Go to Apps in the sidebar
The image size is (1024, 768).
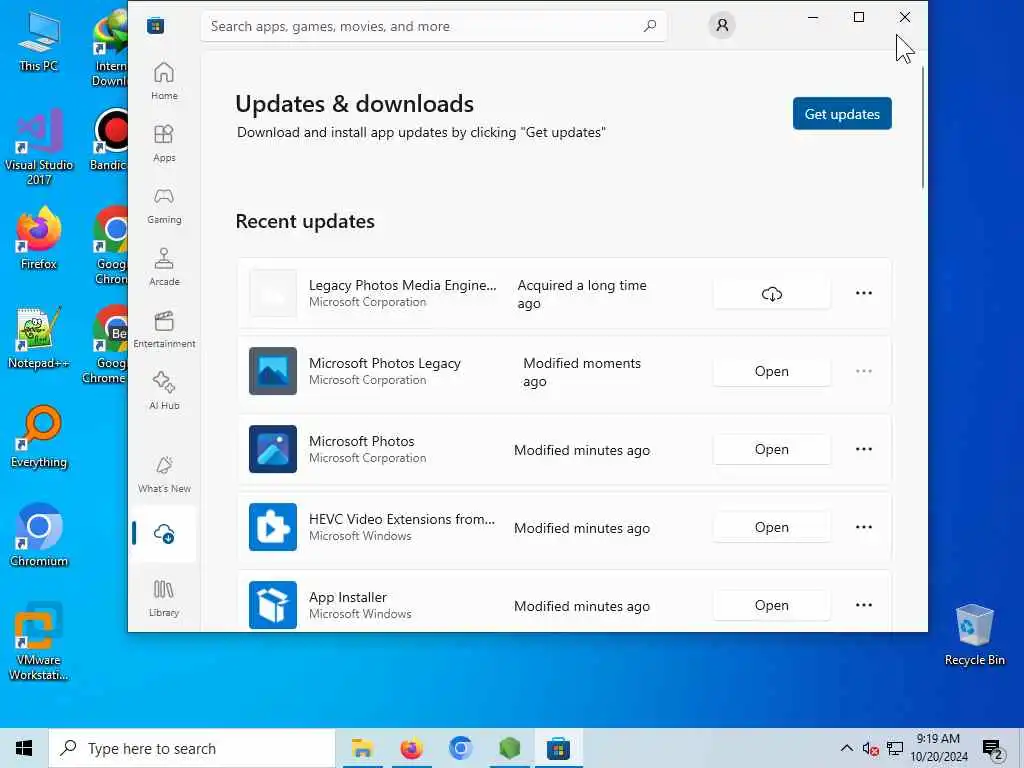pyautogui.click(x=164, y=143)
